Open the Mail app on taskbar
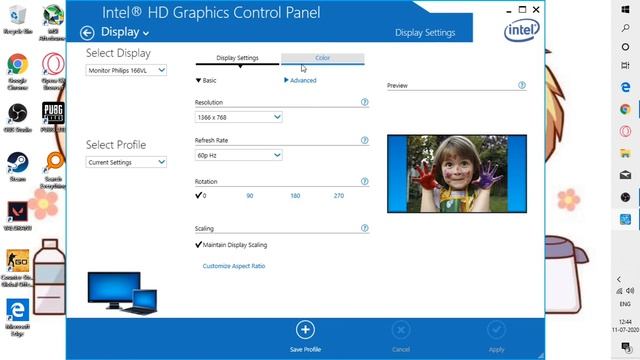Image resolution: width=640 pixels, height=360 pixels. click(x=625, y=175)
